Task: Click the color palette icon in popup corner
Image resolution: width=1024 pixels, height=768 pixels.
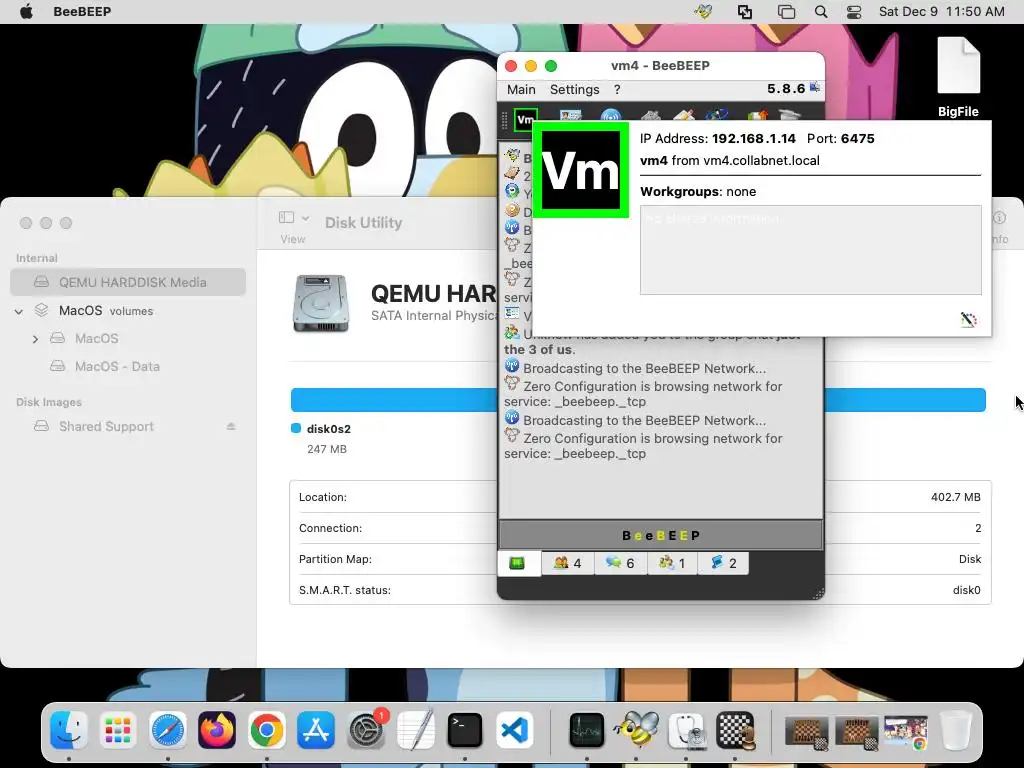Action: coord(968,319)
